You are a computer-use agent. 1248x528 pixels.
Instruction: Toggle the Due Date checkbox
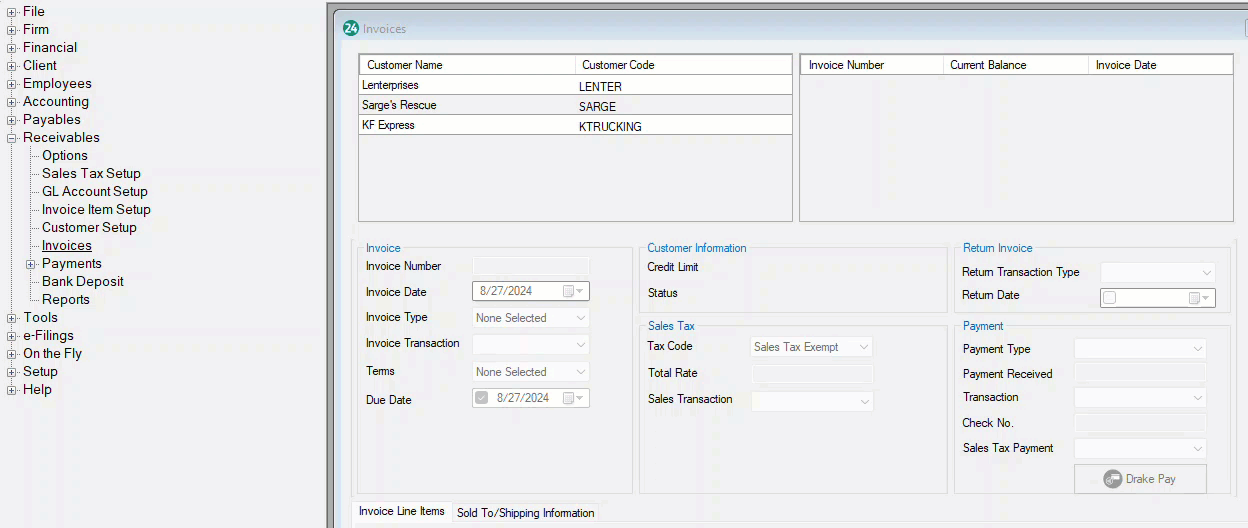482,398
